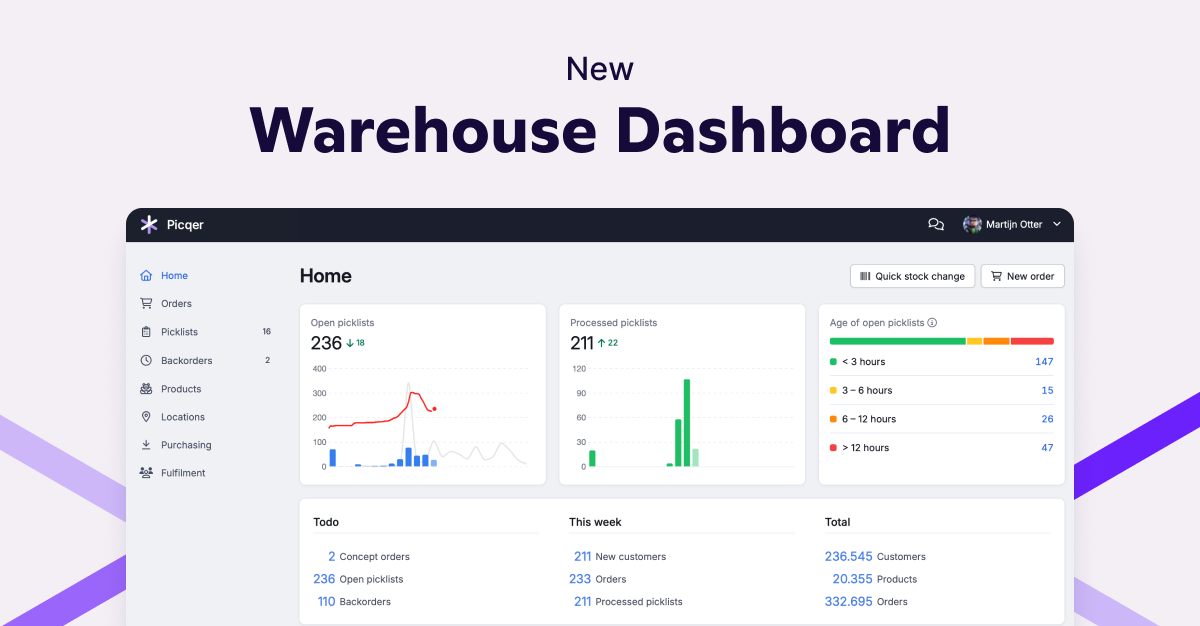Click the Picqer asterisk logo

pyautogui.click(x=150, y=224)
